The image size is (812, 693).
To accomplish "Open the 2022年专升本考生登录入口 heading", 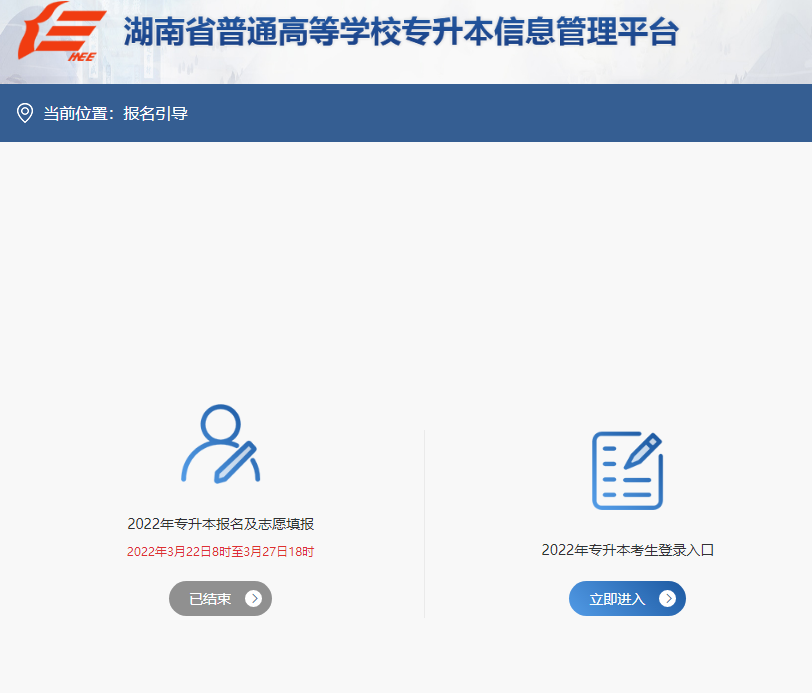I will pyautogui.click(x=627, y=550).
